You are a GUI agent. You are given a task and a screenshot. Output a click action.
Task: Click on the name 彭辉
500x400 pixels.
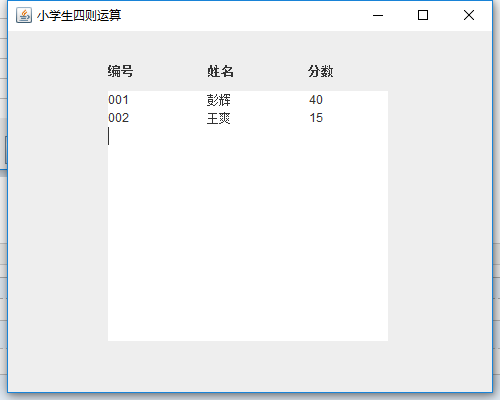click(x=219, y=100)
